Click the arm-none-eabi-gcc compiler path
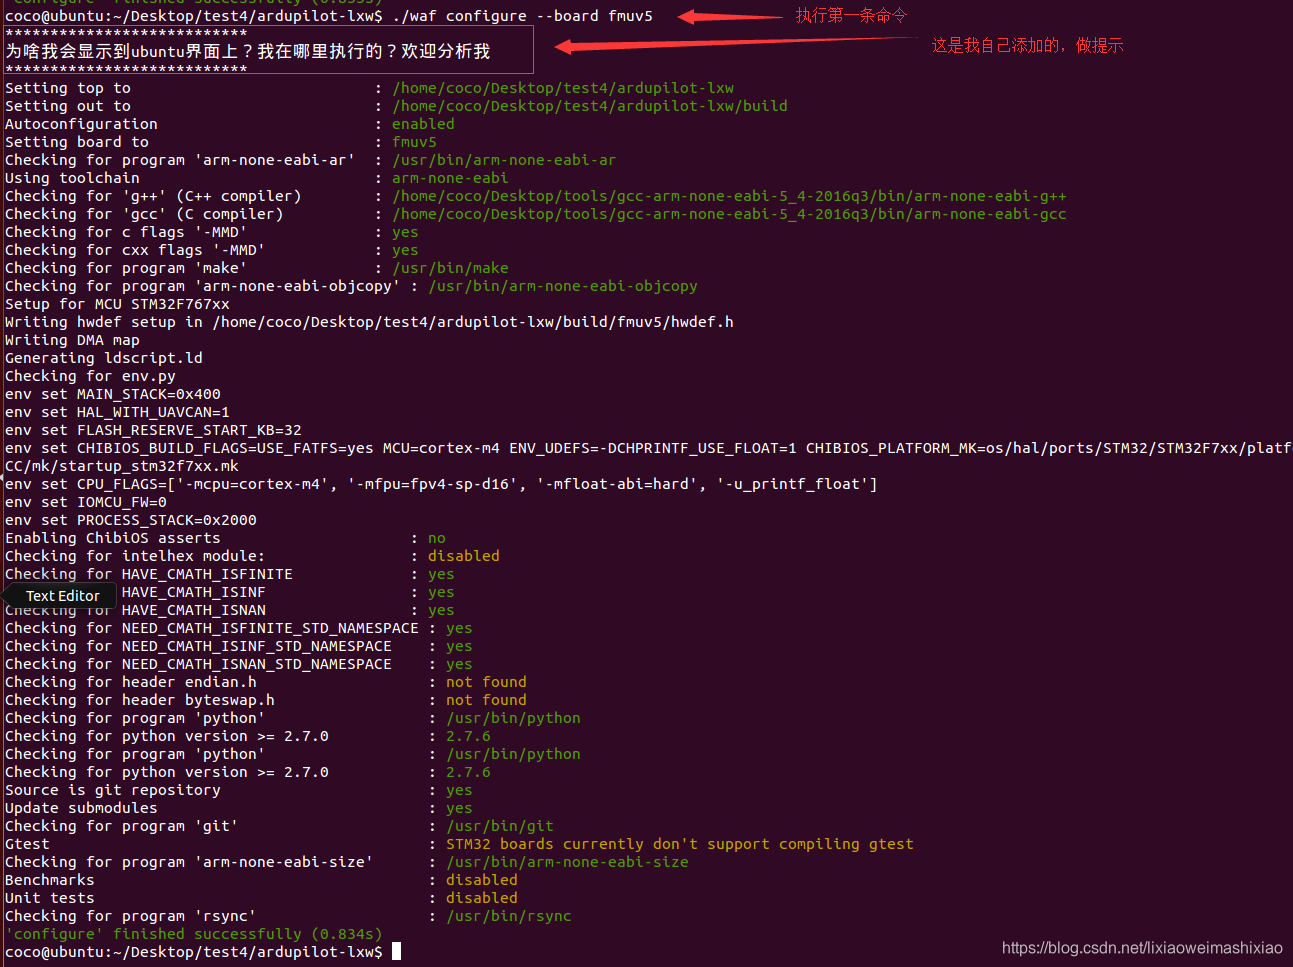Image resolution: width=1293 pixels, height=967 pixels. (x=729, y=214)
